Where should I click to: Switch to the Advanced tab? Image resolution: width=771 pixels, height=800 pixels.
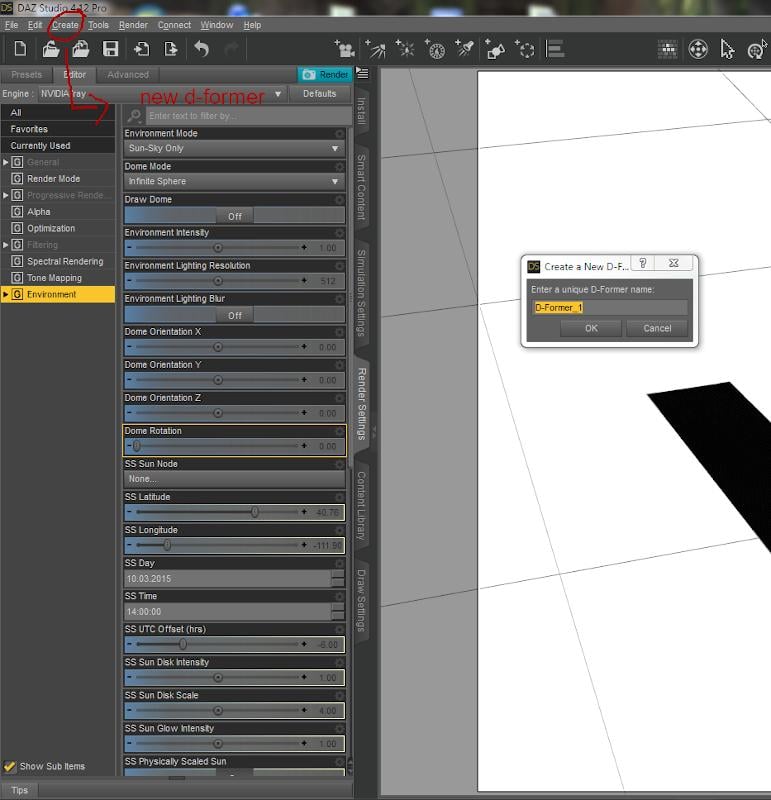tap(128, 74)
